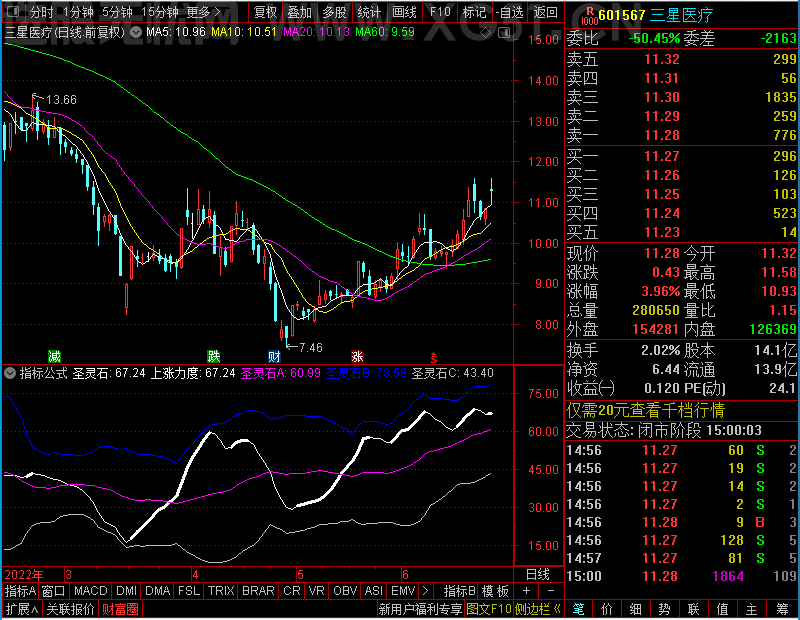Click the 叠加 overlay button
Screen dimensions: 800x620
point(299,12)
